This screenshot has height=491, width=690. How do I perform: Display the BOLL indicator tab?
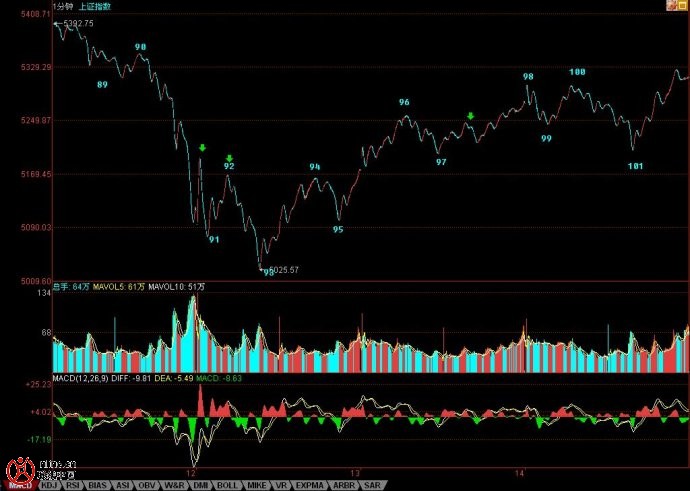tap(227, 485)
